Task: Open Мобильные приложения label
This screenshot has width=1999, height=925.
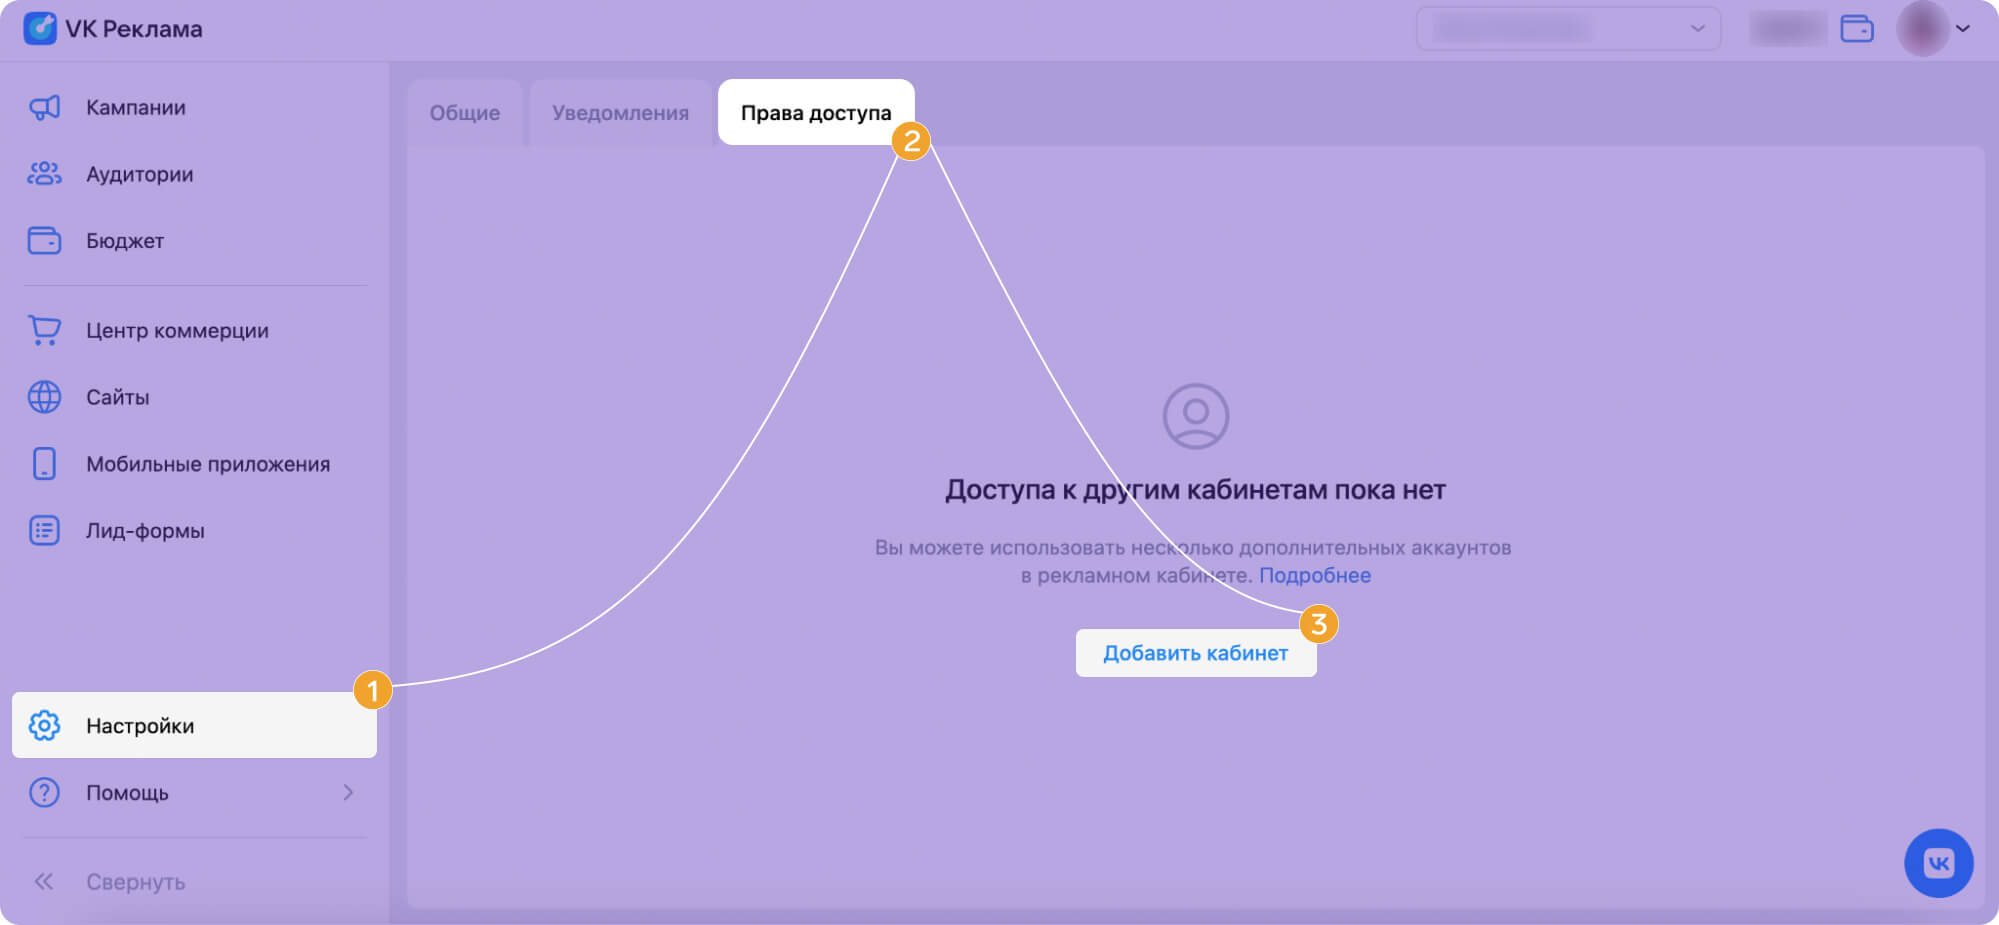Action: [x=208, y=464]
